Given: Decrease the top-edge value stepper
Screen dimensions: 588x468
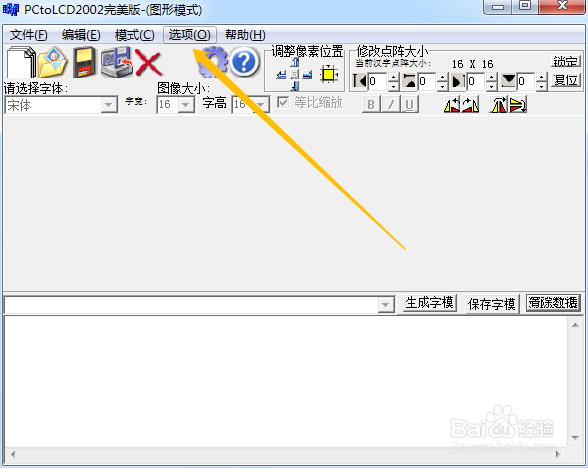Looking at the screenshot, I should [x=443, y=86].
